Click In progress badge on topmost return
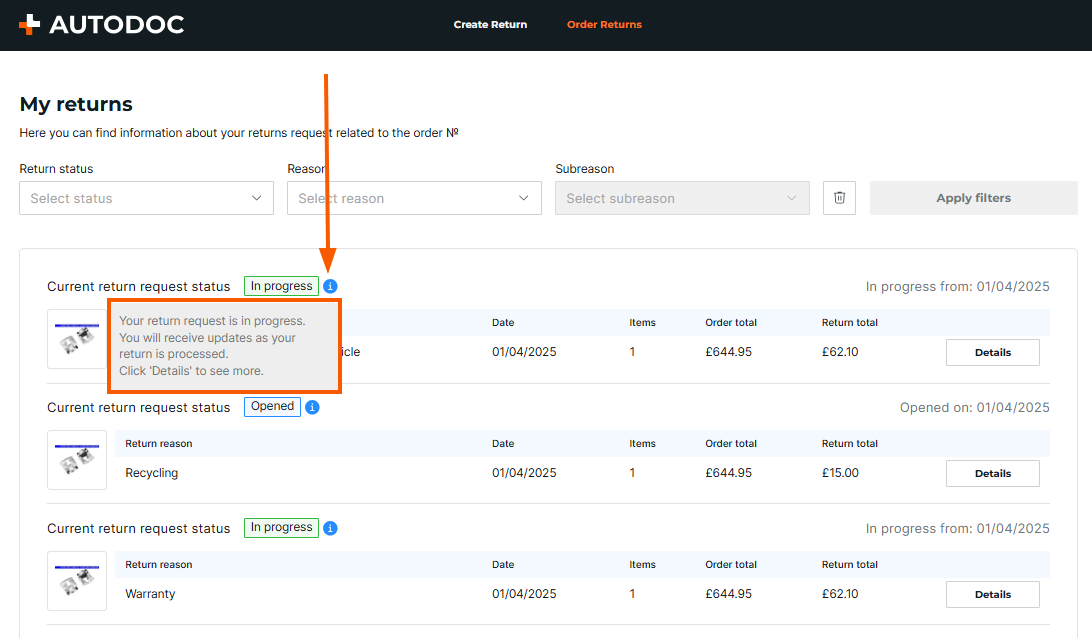Image resolution: width=1092 pixels, height=638 pixels. tap(281, 287)
